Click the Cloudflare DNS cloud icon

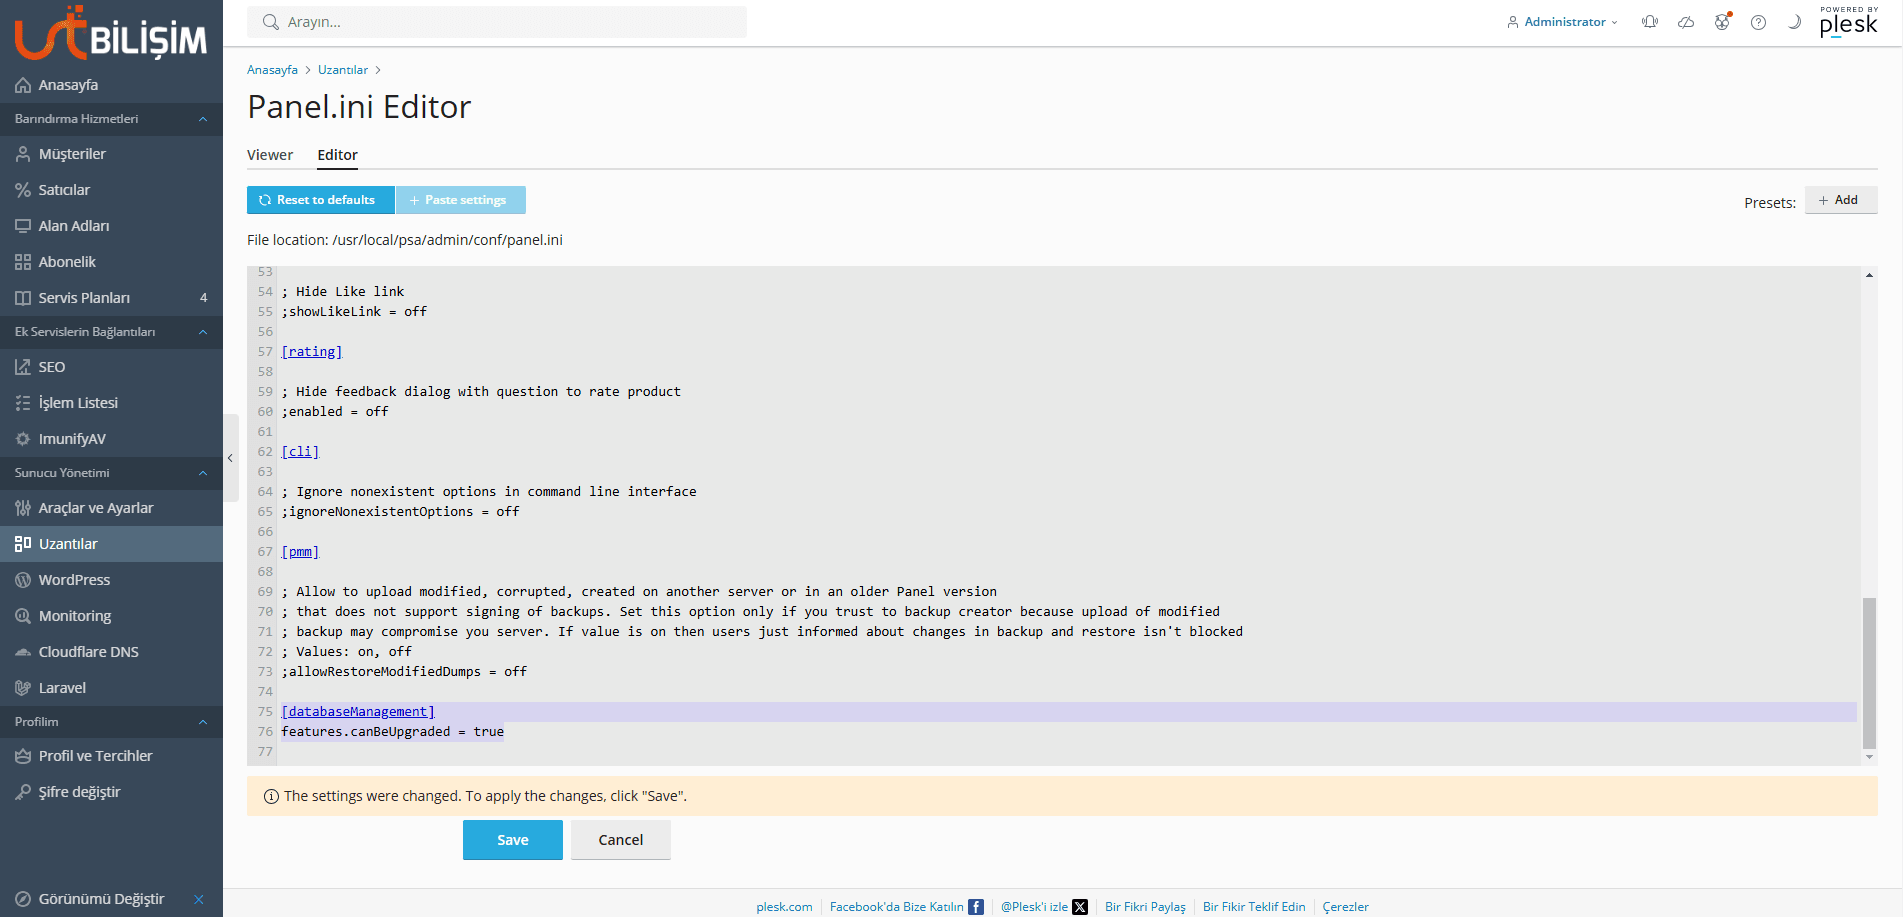click(x=23, y=652)
